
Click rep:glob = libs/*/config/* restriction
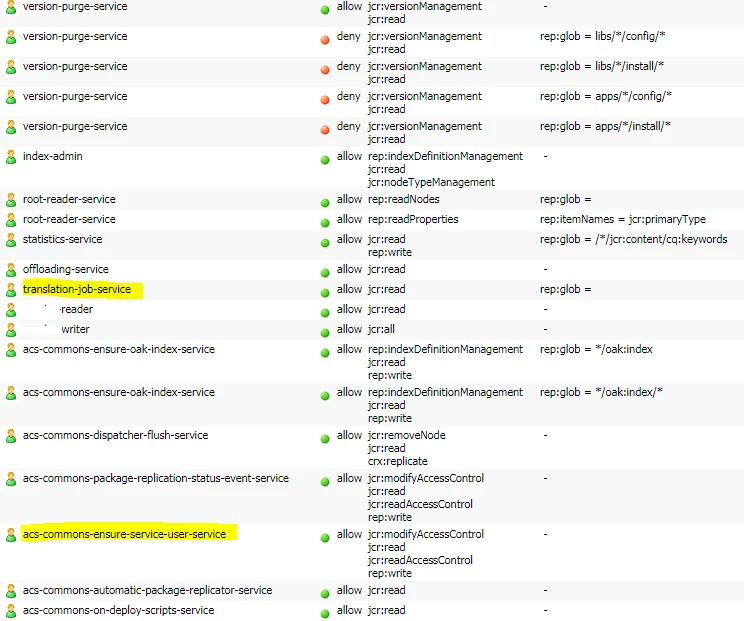[x=603, y=36]
